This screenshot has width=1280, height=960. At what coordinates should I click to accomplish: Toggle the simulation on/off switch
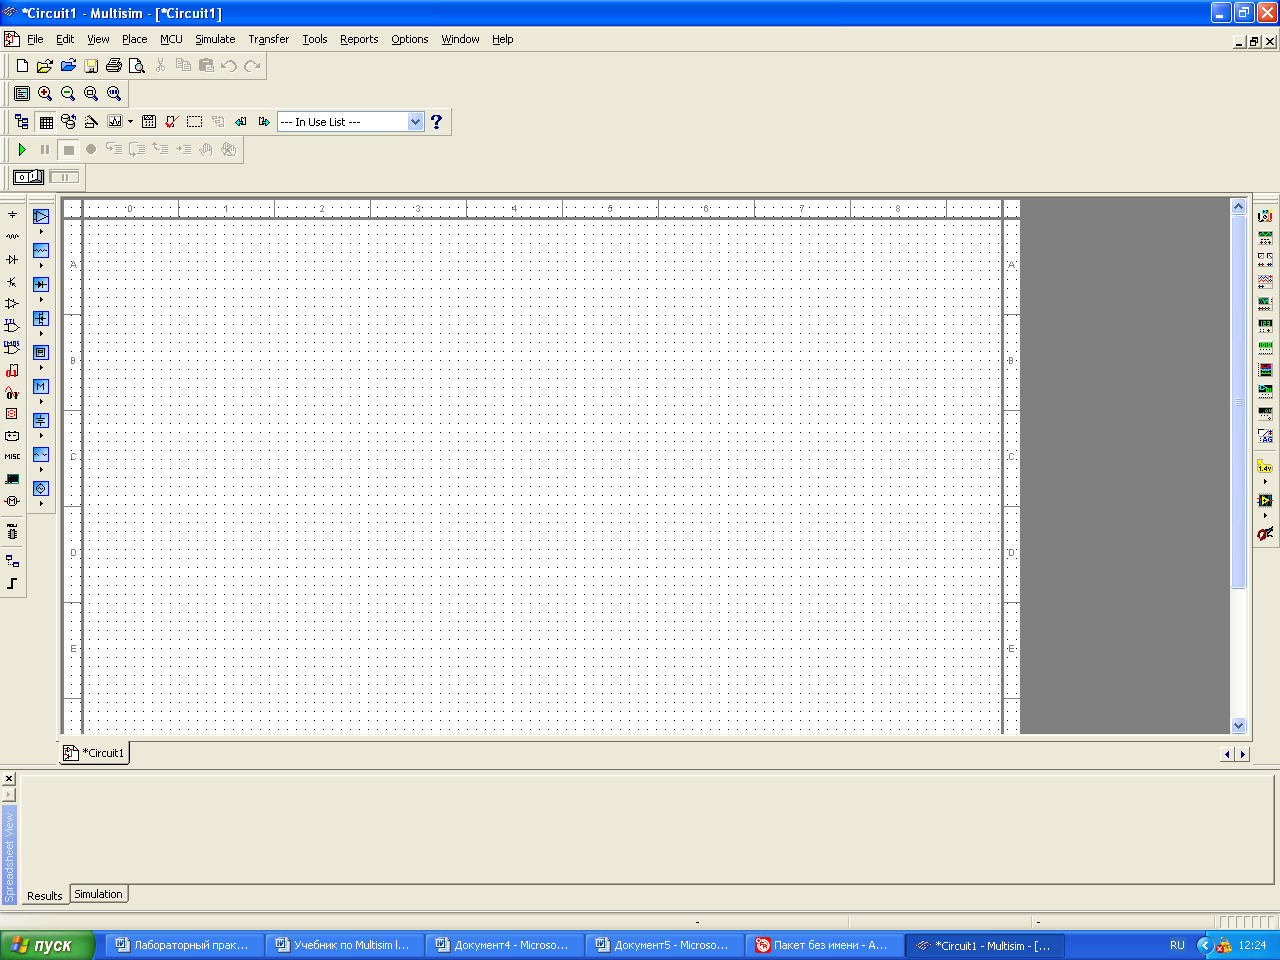[28, 177]
